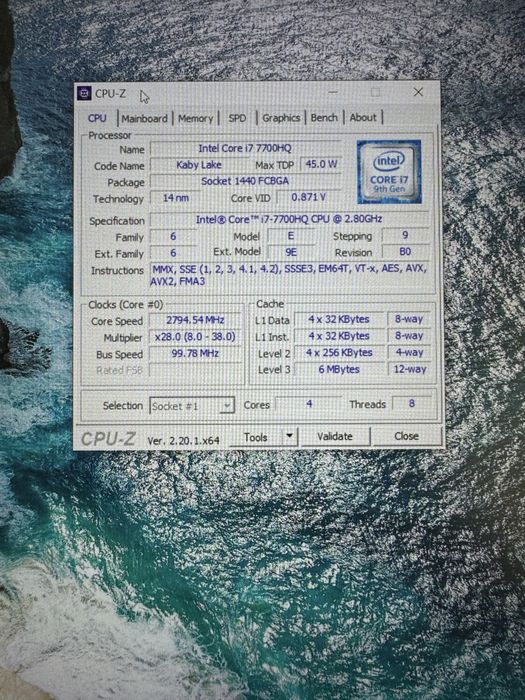Screen dimensions: 525x700
Task: Close the CPU-Z window with X
Action: (418, 92)
